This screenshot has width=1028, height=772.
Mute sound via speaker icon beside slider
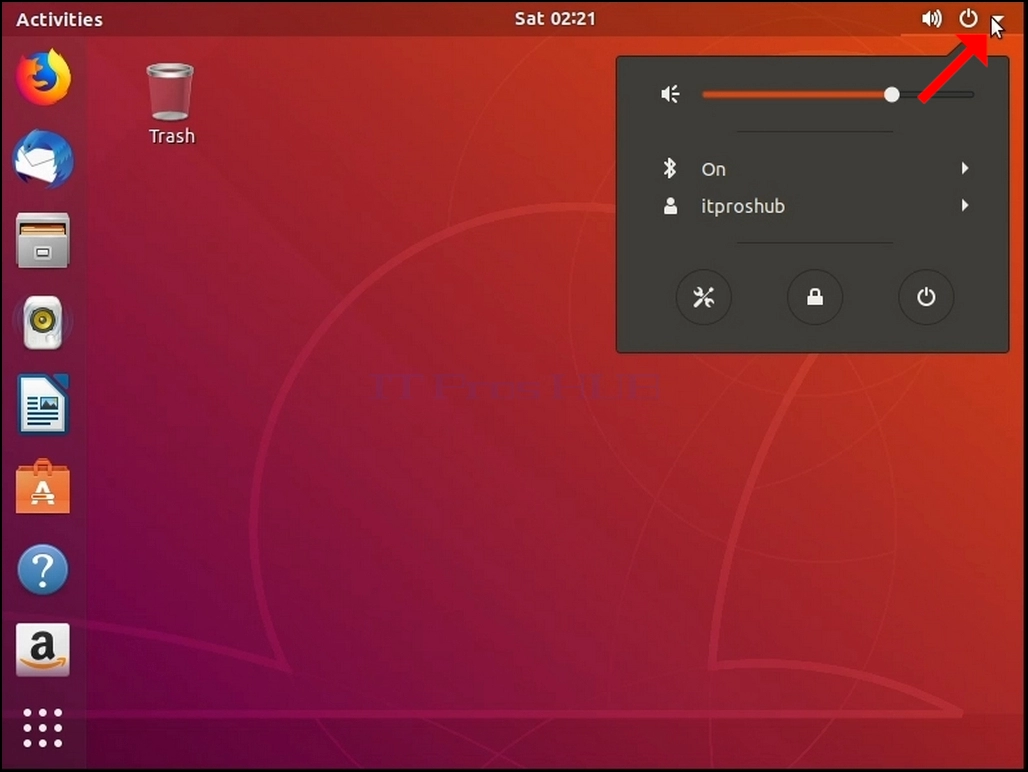(x=670, y=94)
